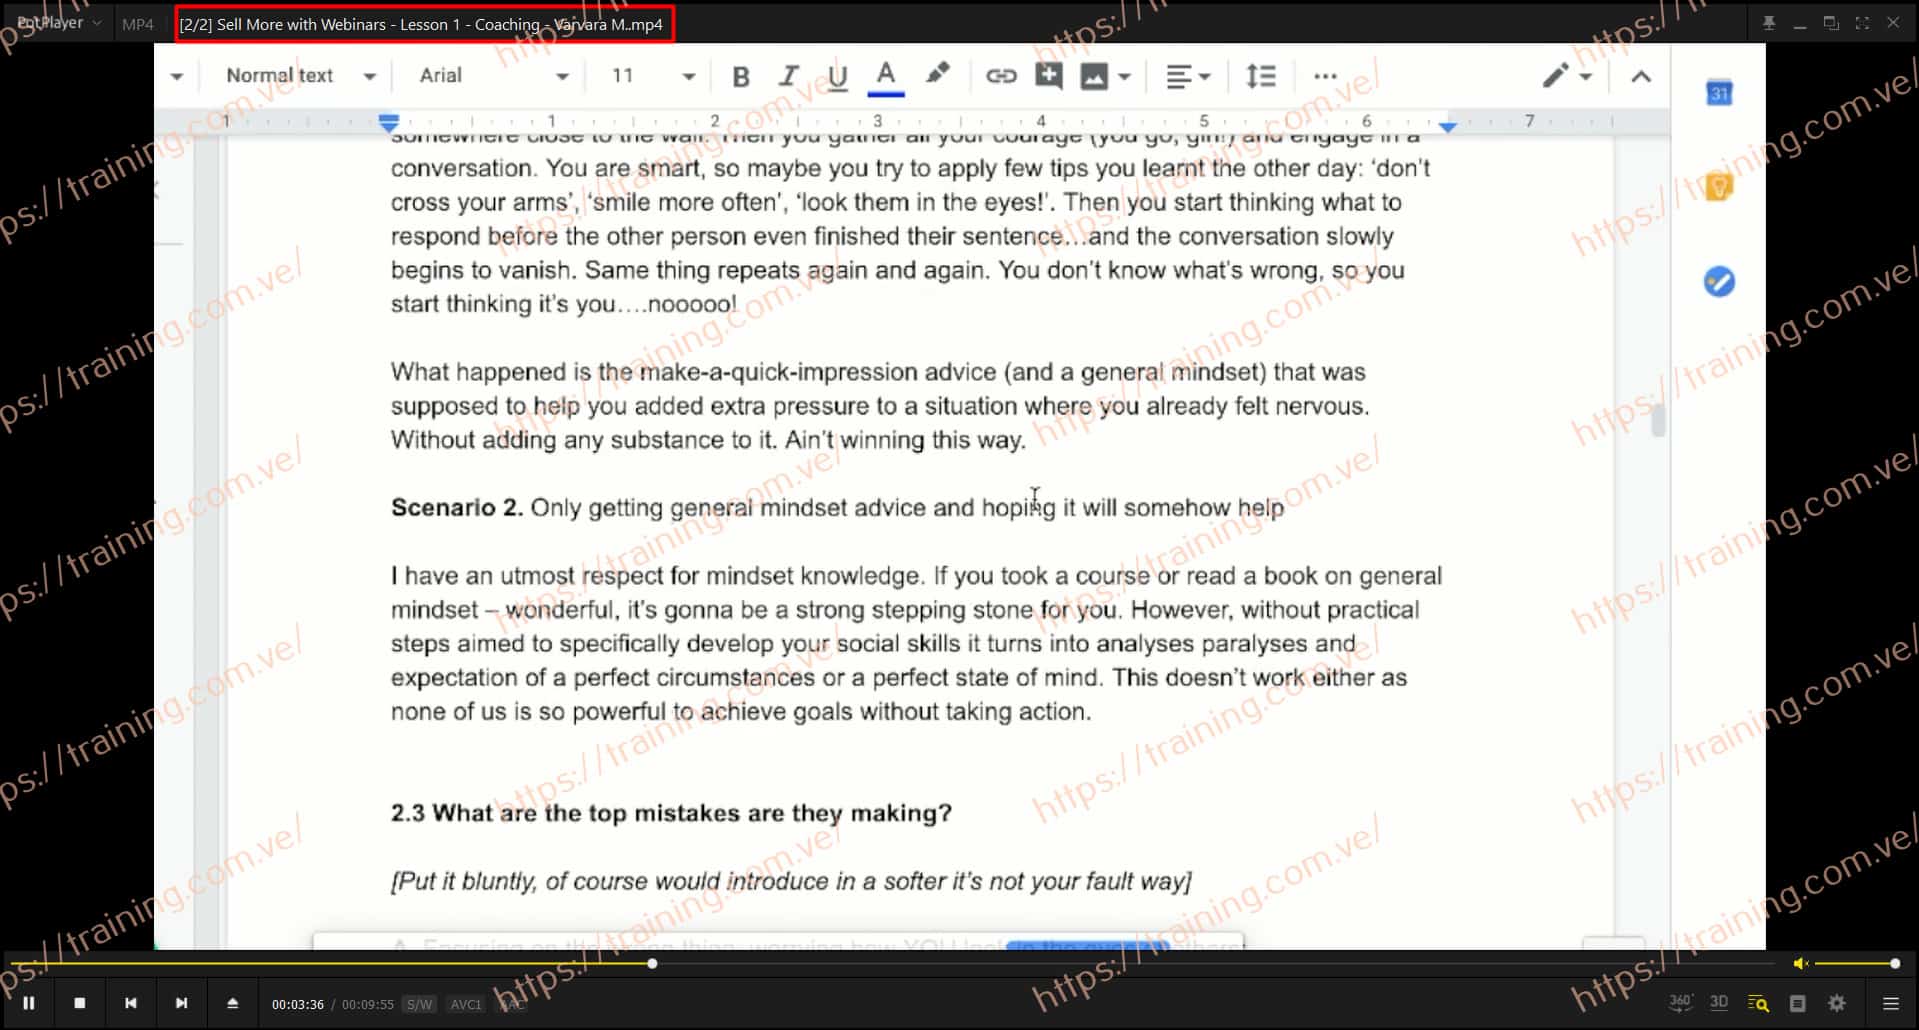Screen dimensions: 1919x1030
Task: Open the editing mode pencil dropdown
Action: click(1567, 76)
